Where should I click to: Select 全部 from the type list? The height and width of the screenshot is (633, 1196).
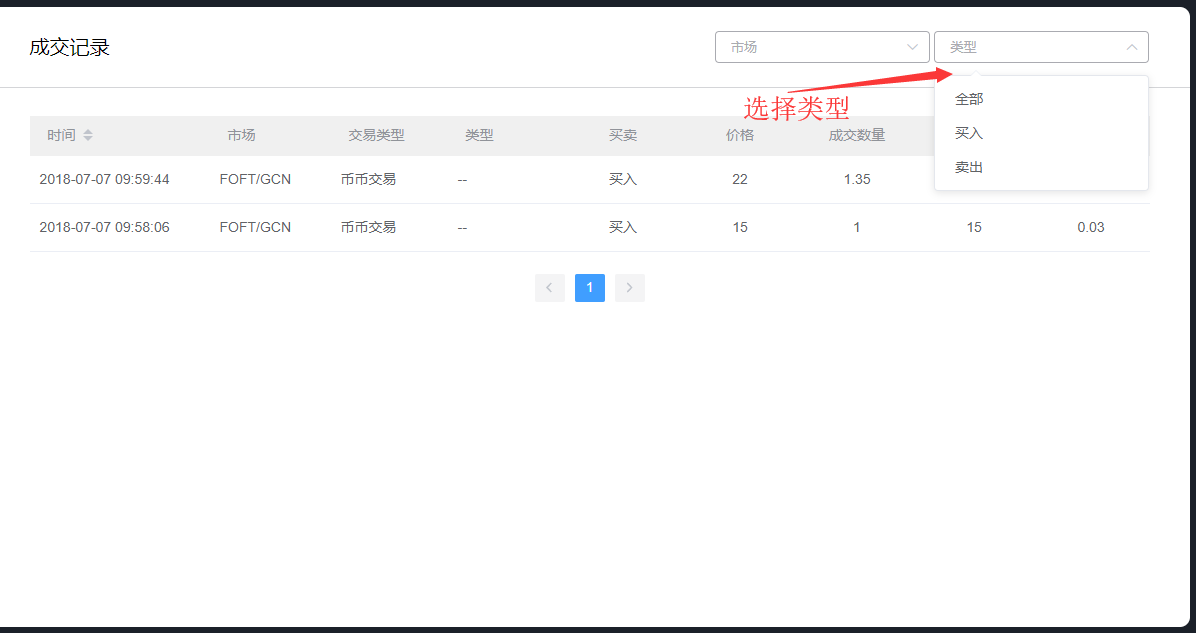[x=969, y=99]
